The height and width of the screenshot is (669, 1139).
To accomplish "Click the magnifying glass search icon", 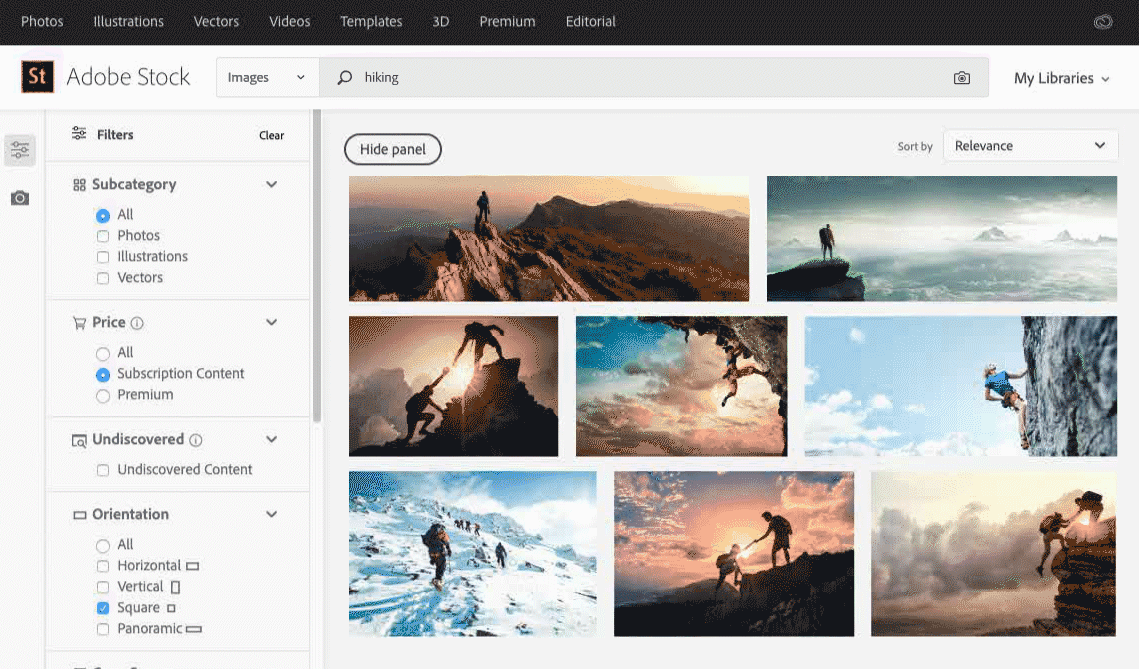I will pyautogui.click(x=345, y=78).
